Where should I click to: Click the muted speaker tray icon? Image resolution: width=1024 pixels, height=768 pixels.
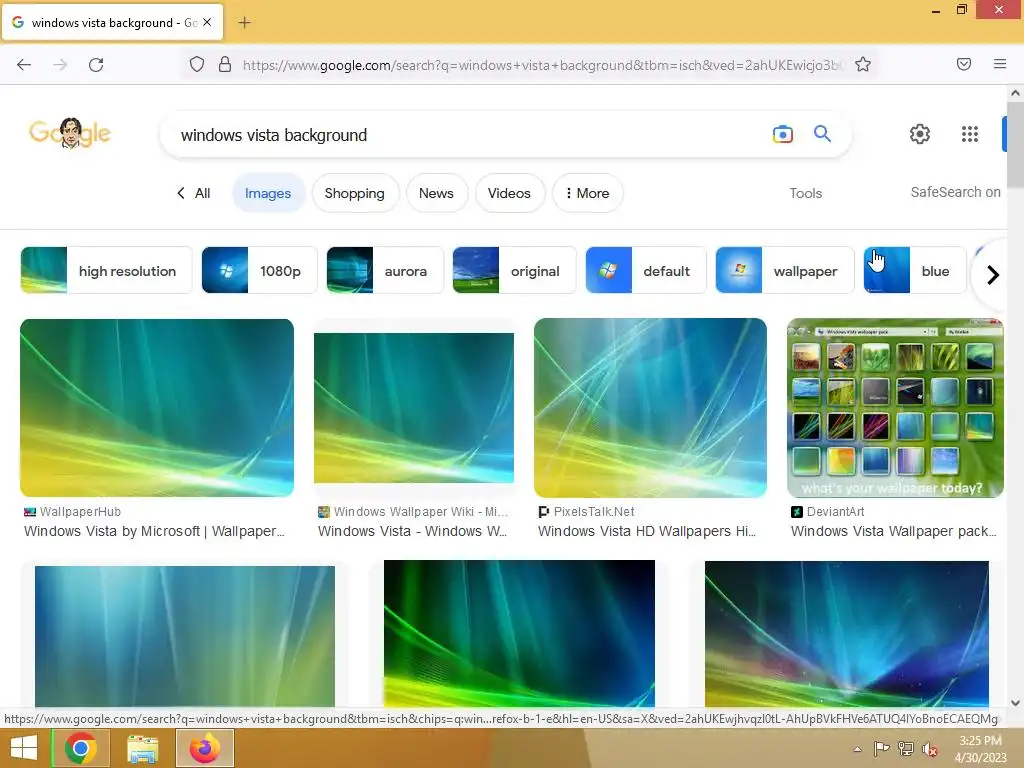click(929, 749)
